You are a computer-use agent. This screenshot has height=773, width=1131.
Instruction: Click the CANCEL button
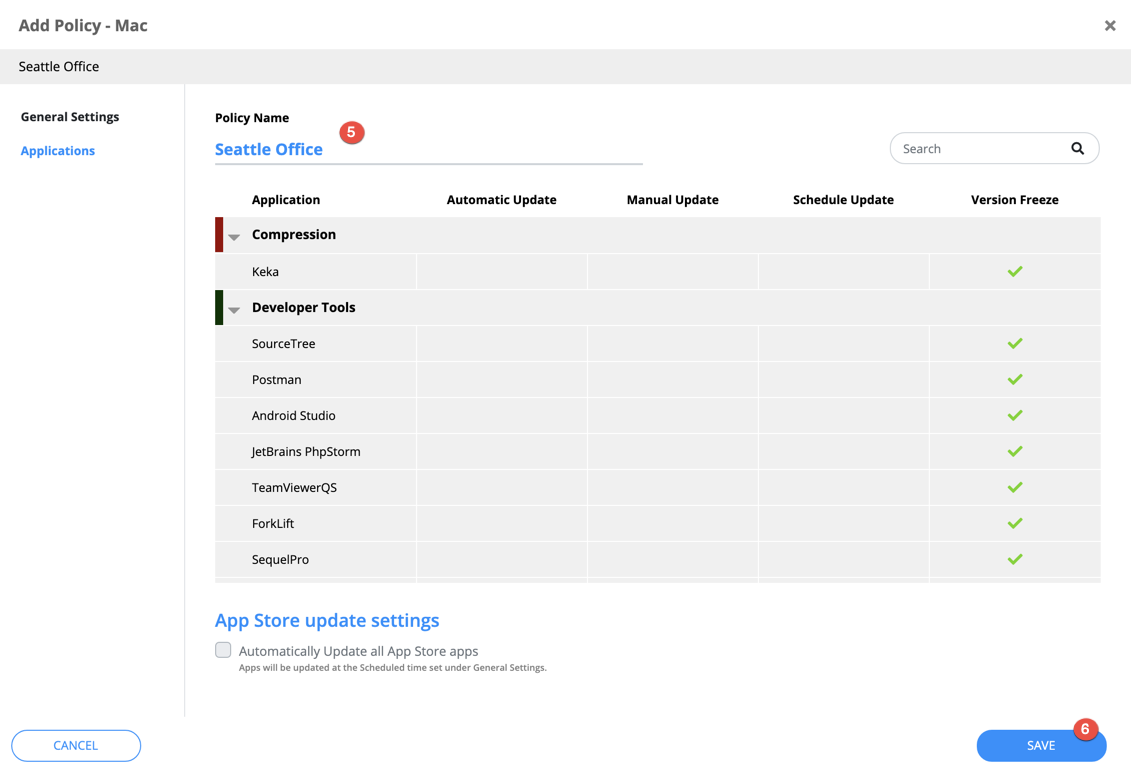[76, 746]
